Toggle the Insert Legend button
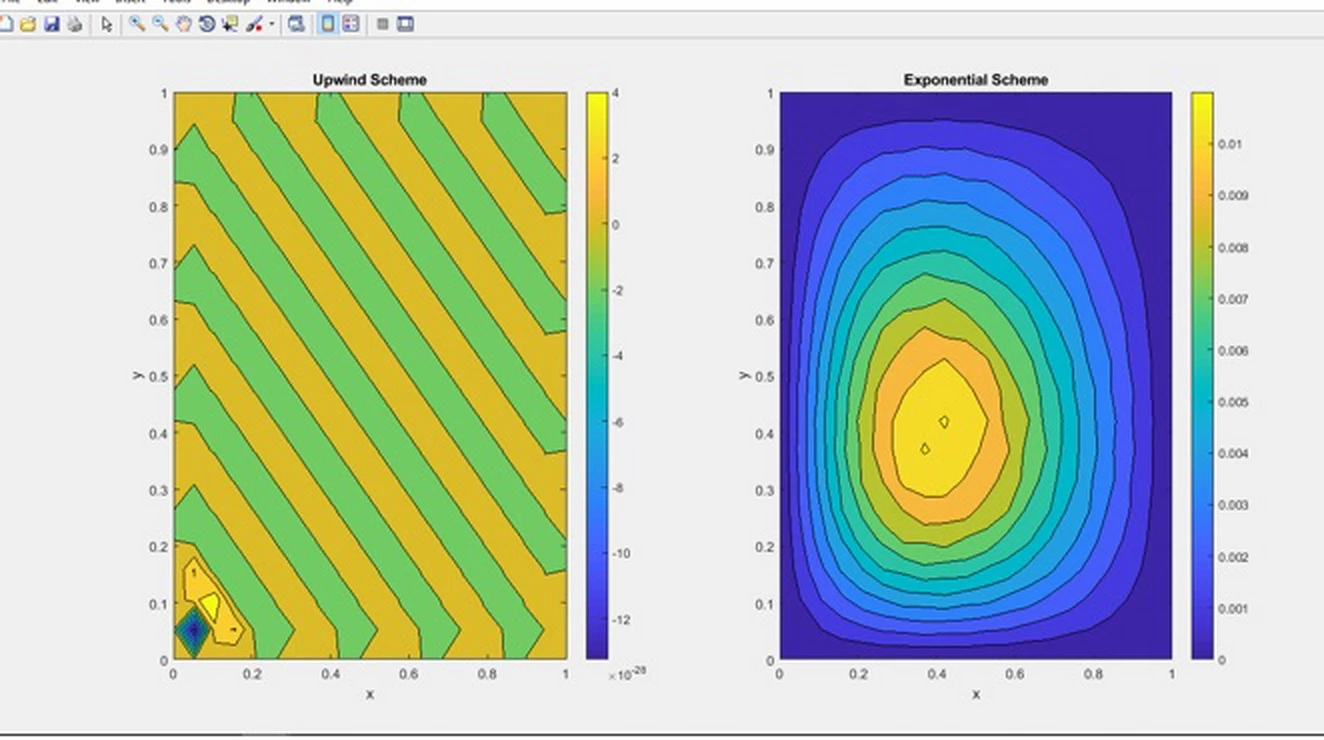This screenshot has width=1324, height=740. pos(351,24)
